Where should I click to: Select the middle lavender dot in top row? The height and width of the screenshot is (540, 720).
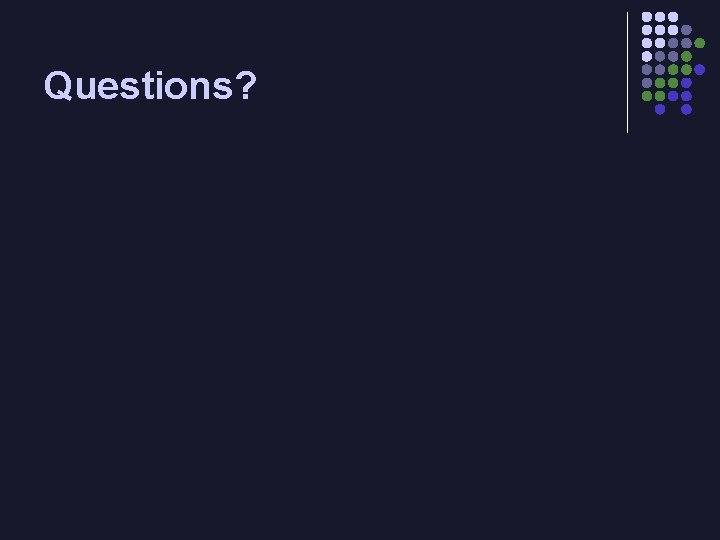(x=660, y=18)
